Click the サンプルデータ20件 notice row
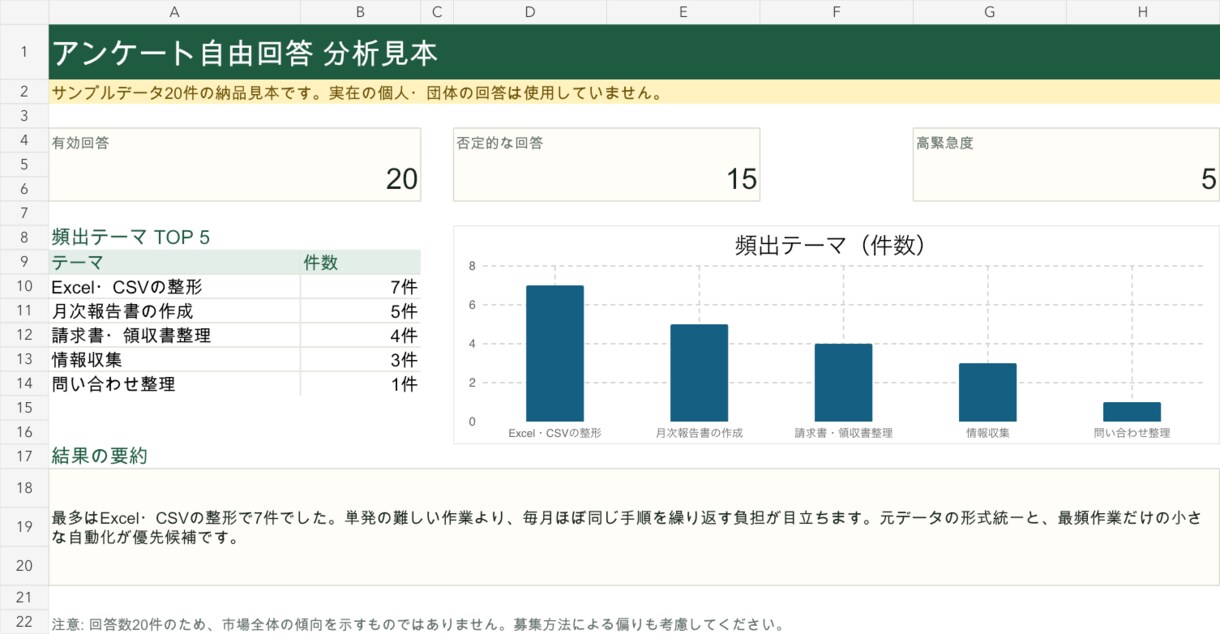 point(634,92)
